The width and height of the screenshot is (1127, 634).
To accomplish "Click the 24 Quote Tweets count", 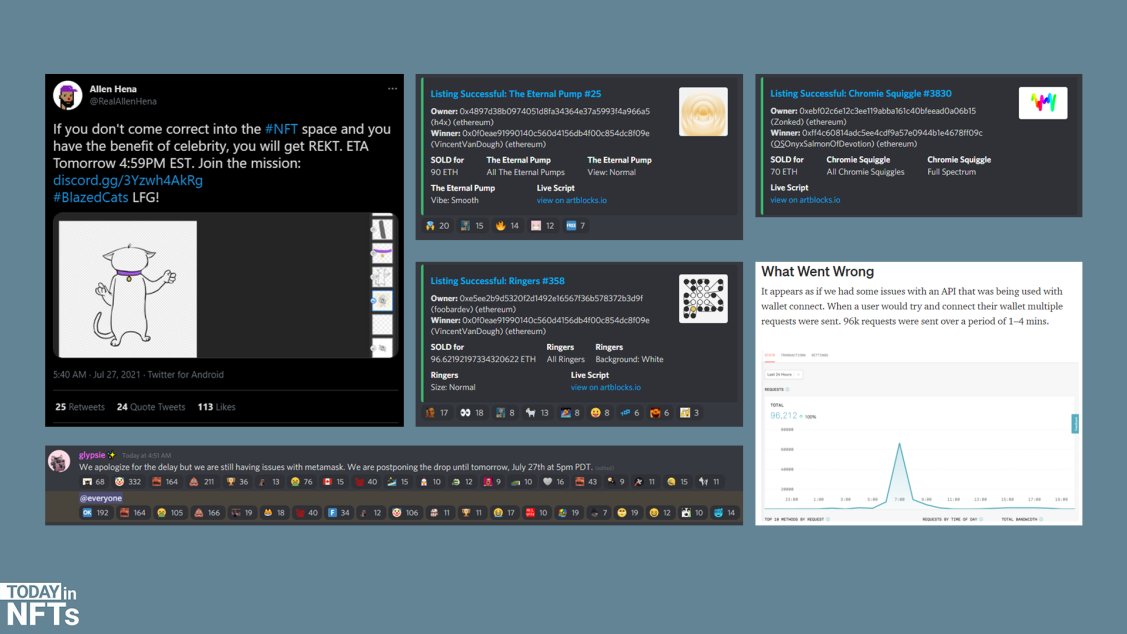I will click(x=151, y=407).
